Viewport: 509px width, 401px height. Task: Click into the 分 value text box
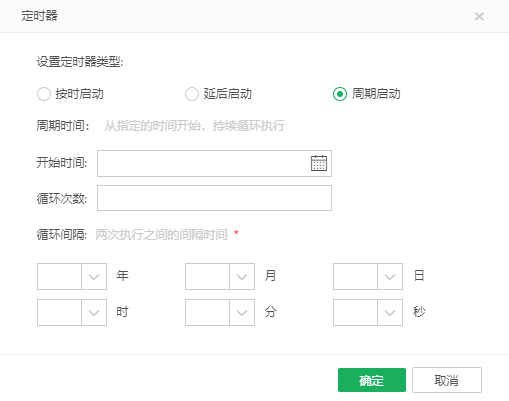pyautogui.click(x=207, y=312)
